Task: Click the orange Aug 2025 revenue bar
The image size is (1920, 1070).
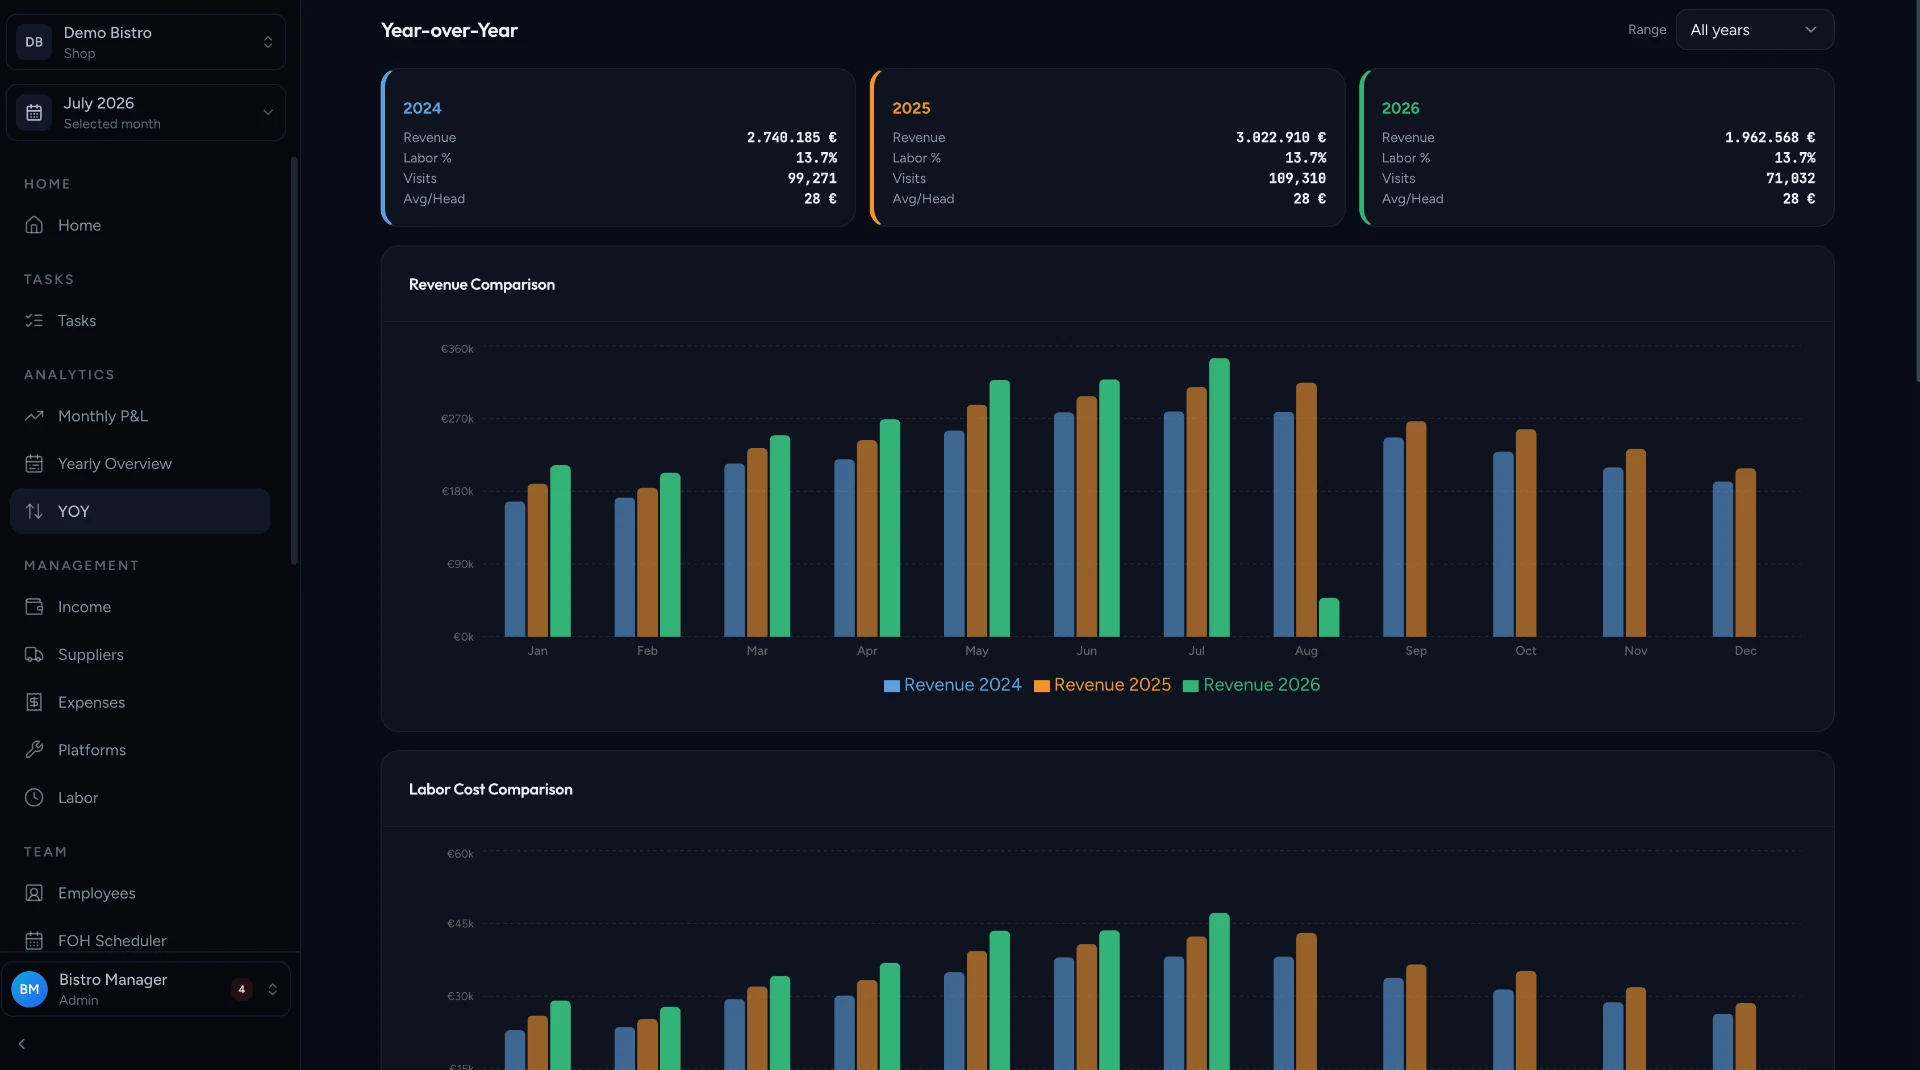Action: pyautogui.click(x=1306, y=510)
